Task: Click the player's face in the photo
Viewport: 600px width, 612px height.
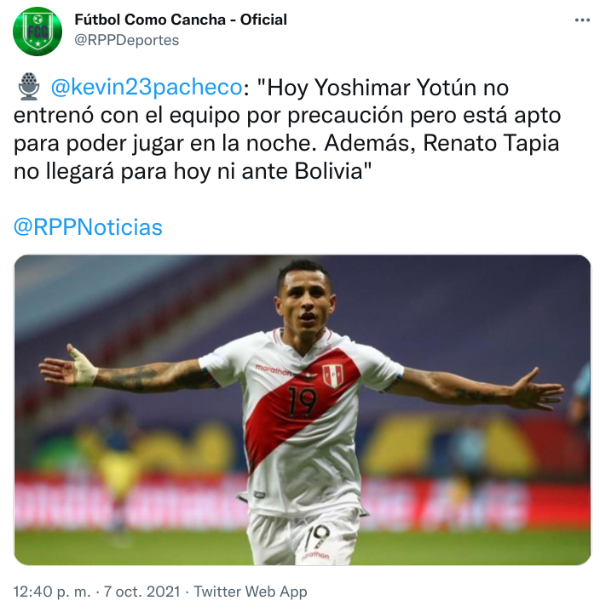Action: [x=305, y=302]
